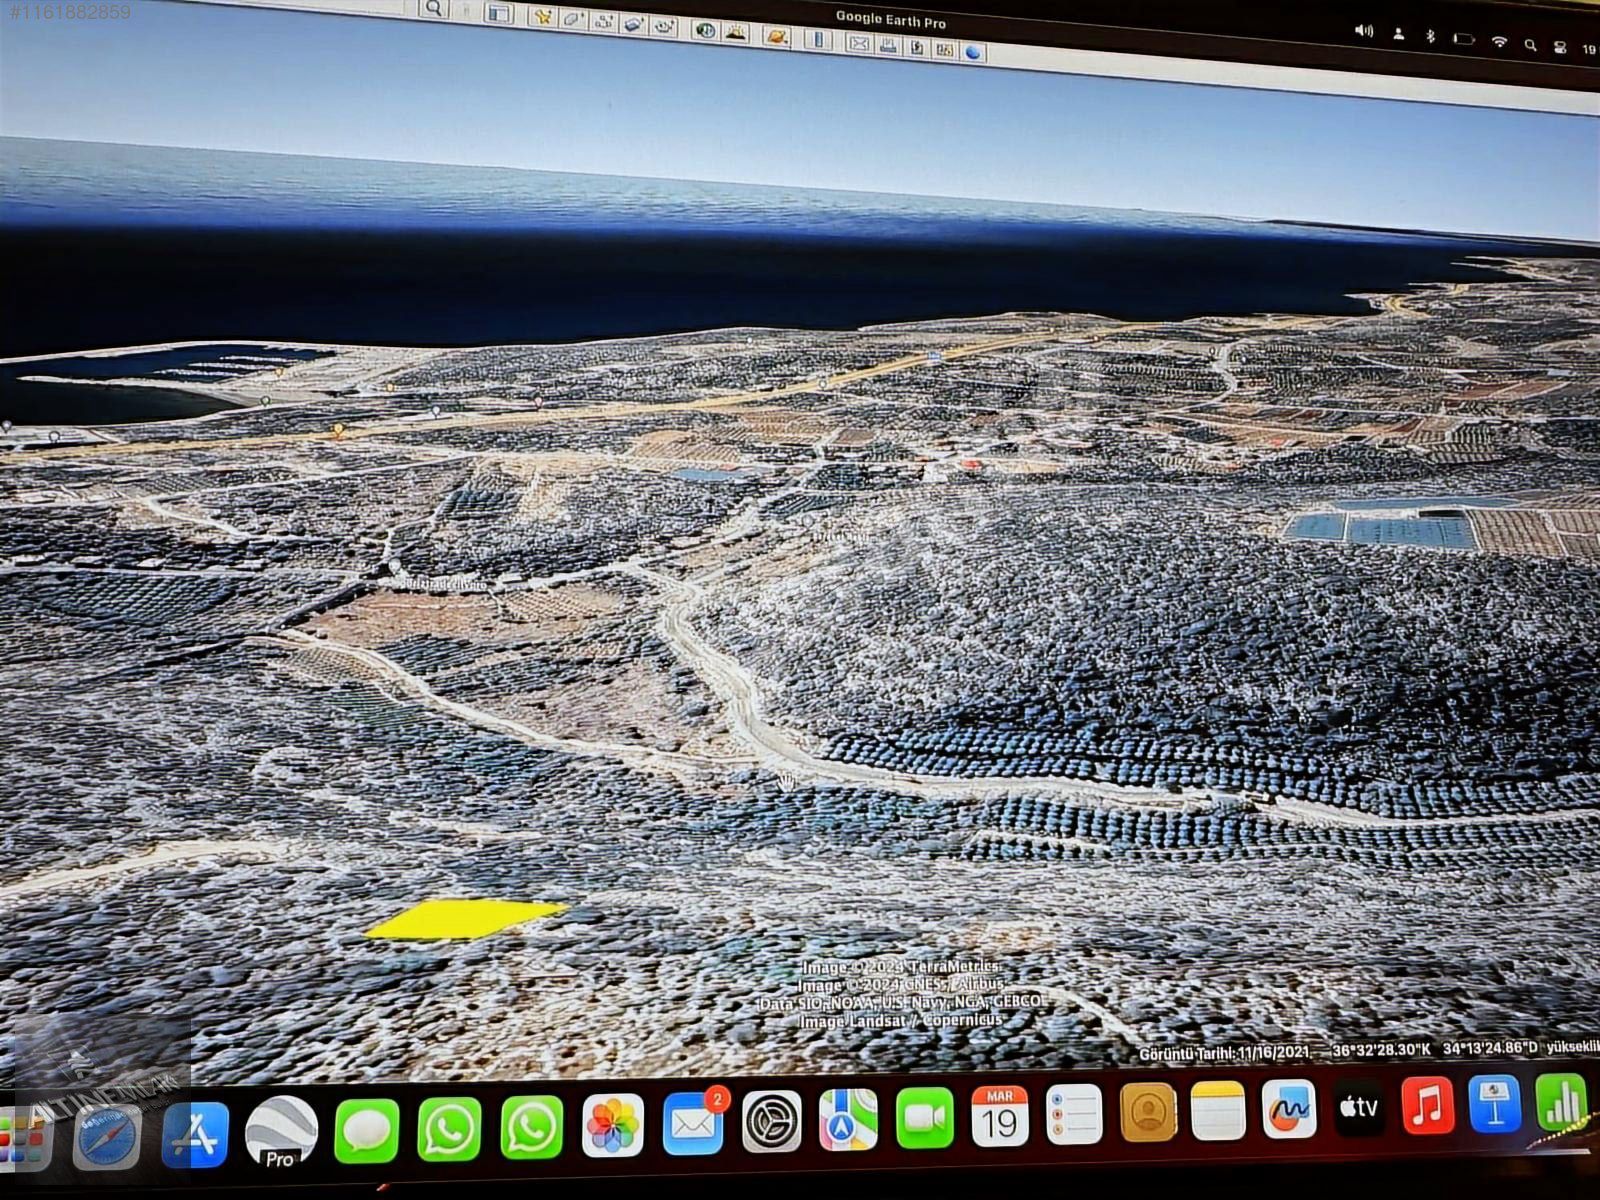The height and width of the screenshot is (1200, 1600).
Task: Click the yellow highlighted land parcel polygon
Action: point(463,919)
